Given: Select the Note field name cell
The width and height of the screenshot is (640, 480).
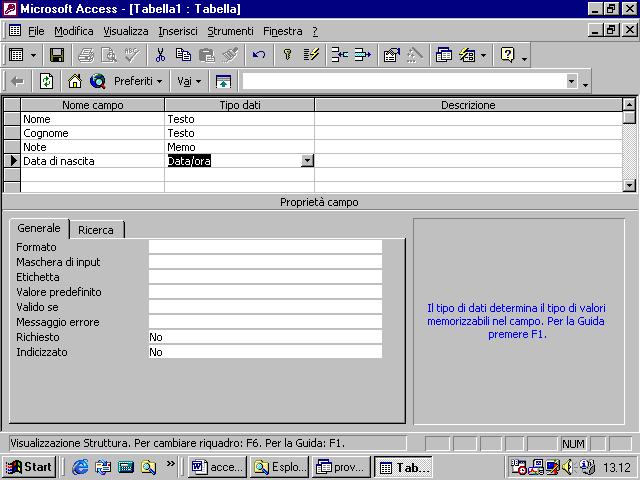Looking at the screenshot, I should (93, 147).
